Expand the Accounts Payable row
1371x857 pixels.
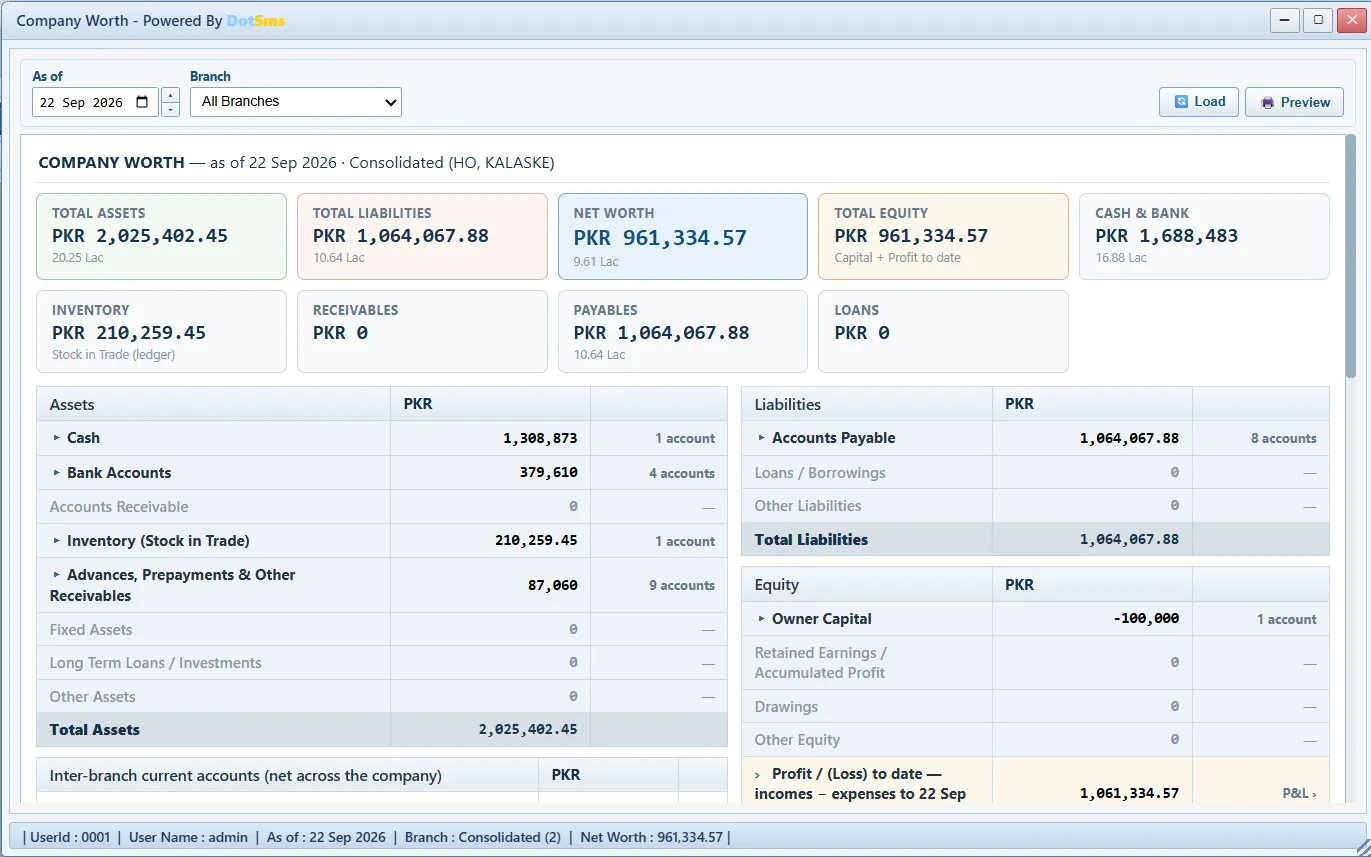[x=762, y=438]
